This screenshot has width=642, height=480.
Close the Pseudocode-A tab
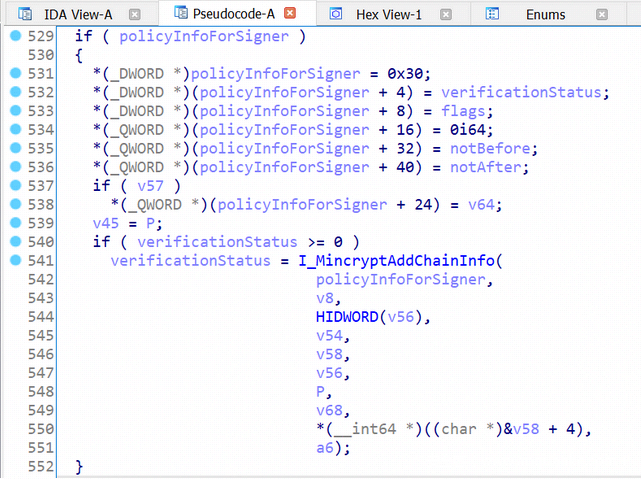[x=290, y=14]
